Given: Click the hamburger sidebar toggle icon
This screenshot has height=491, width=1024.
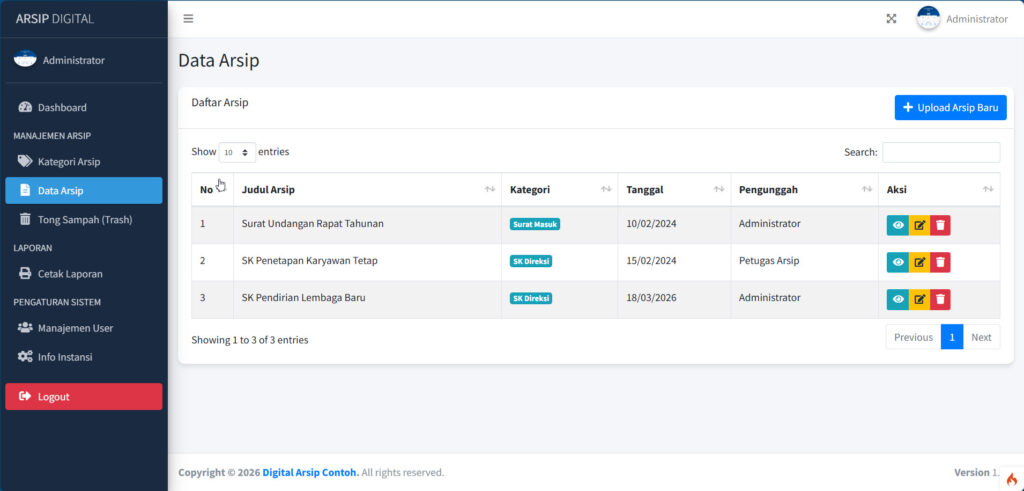Looking at the screenshot, I should pyautogui.click(x=188, y=19).
